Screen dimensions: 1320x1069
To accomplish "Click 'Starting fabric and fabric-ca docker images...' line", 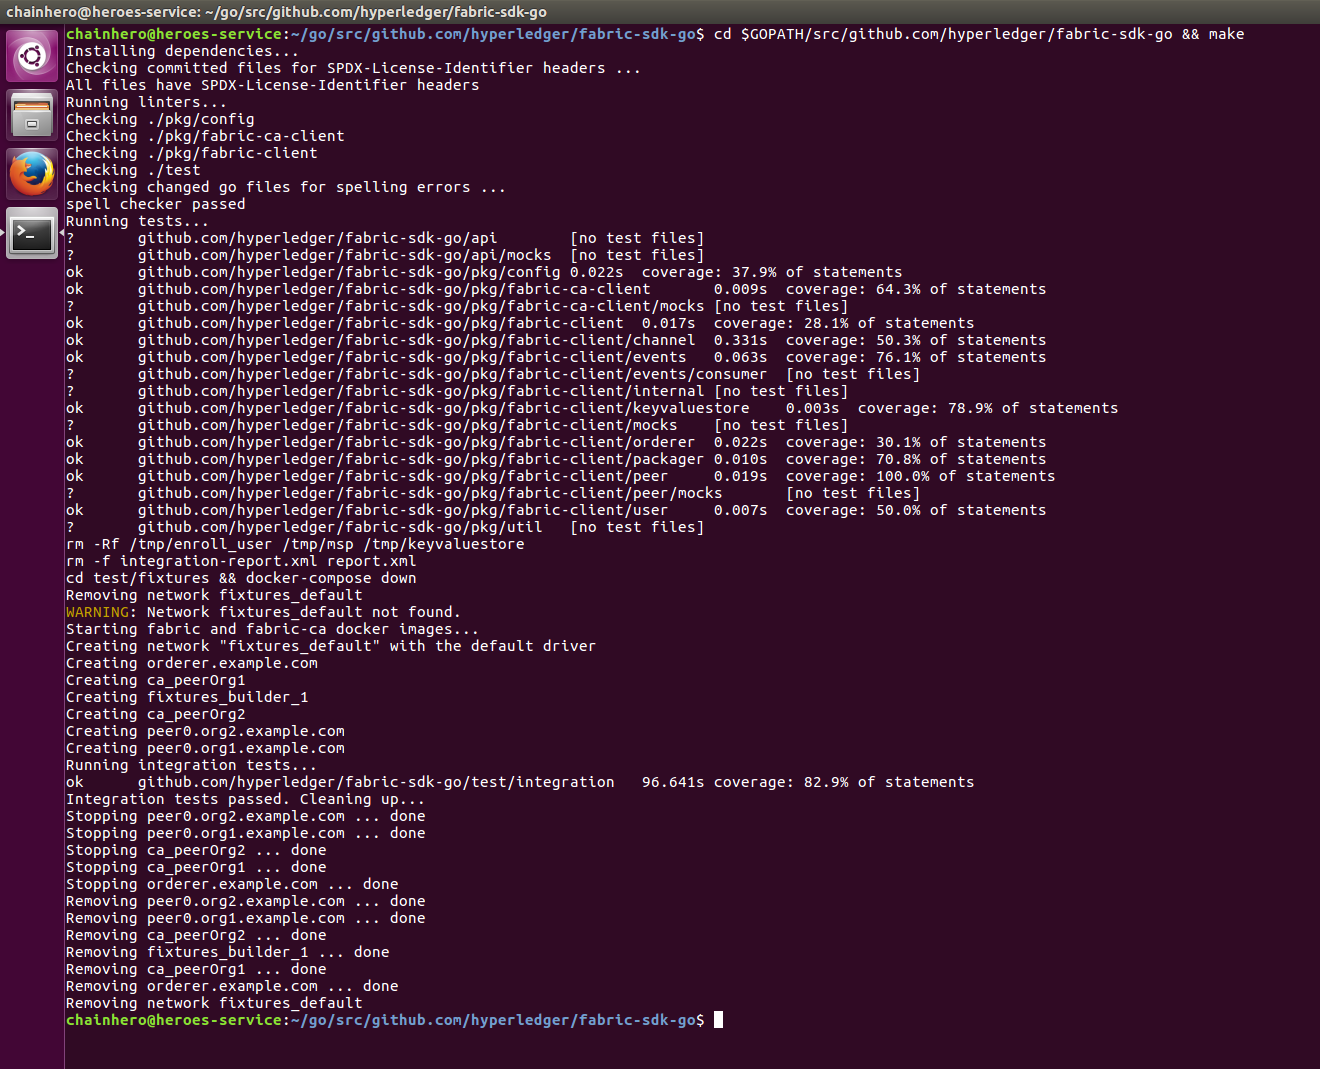I will pyautogui.click(x=272, y=629).
